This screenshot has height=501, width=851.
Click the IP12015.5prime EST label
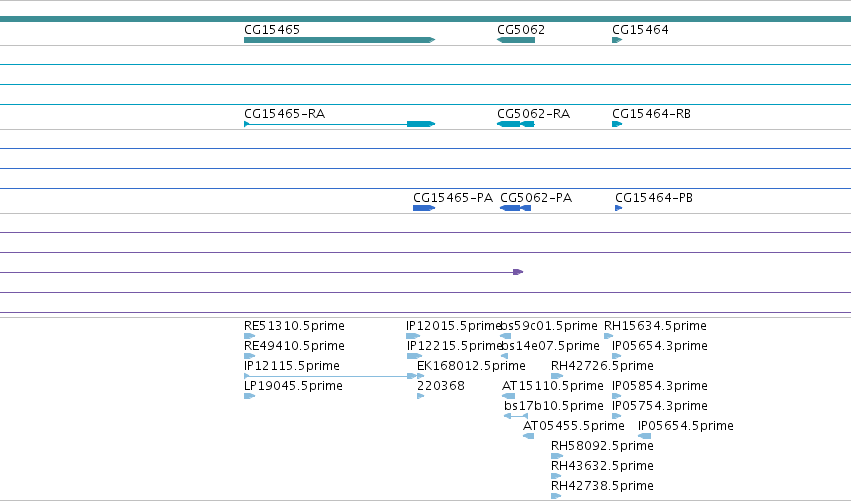[453, 326]
